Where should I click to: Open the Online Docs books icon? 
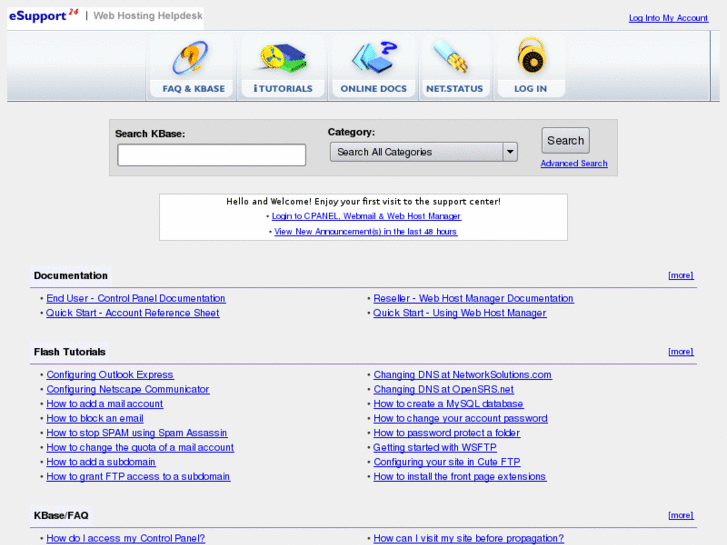pos(374,57)
